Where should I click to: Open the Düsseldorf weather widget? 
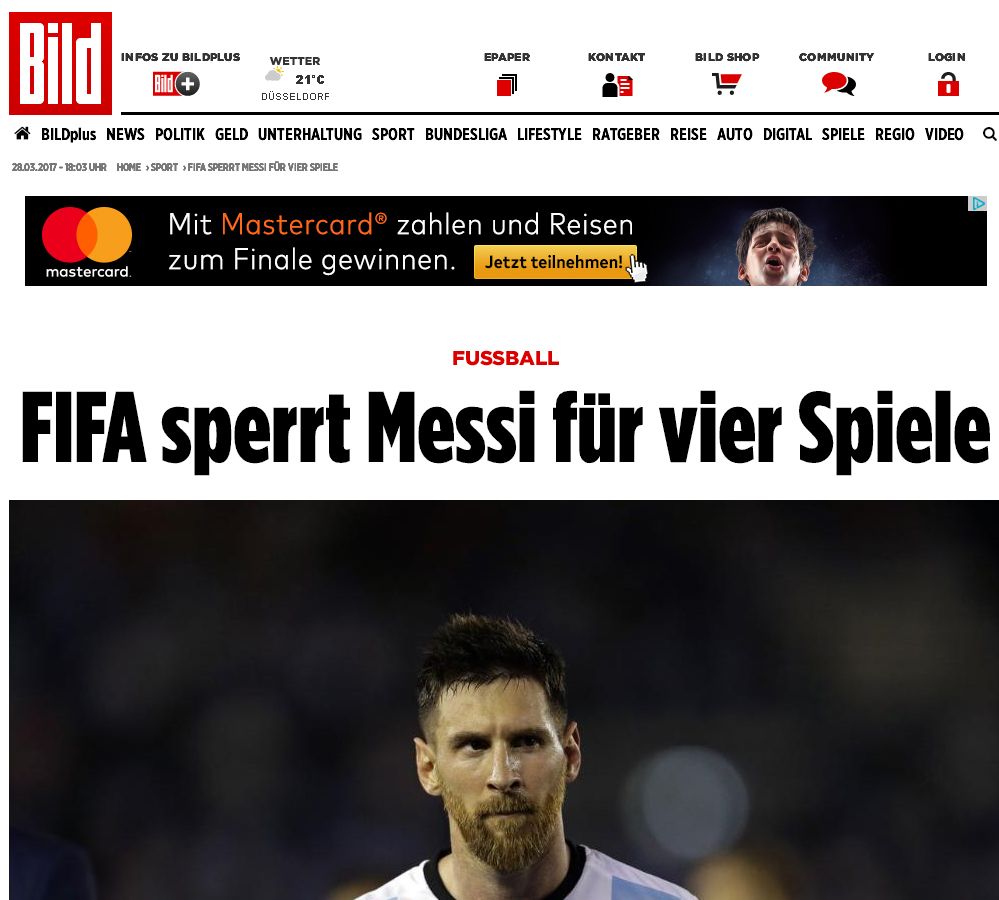tap(295, 78)
